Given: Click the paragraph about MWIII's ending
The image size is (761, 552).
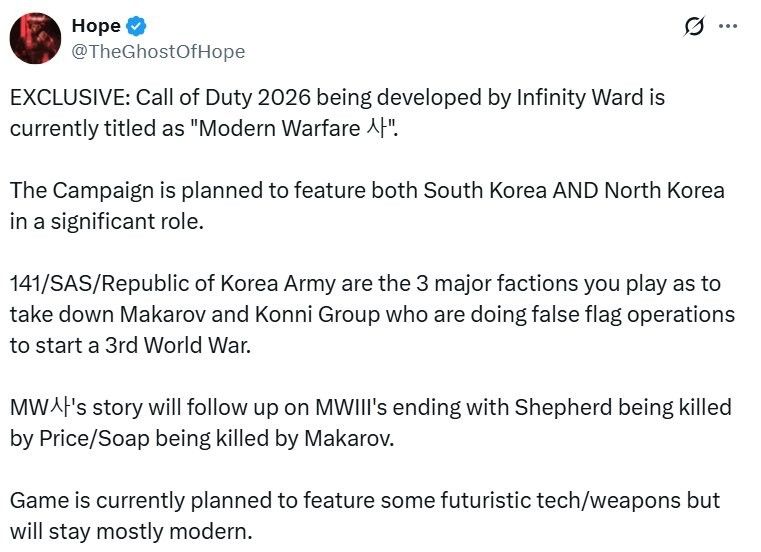Looking at the screenshot, I should [371, 422].
